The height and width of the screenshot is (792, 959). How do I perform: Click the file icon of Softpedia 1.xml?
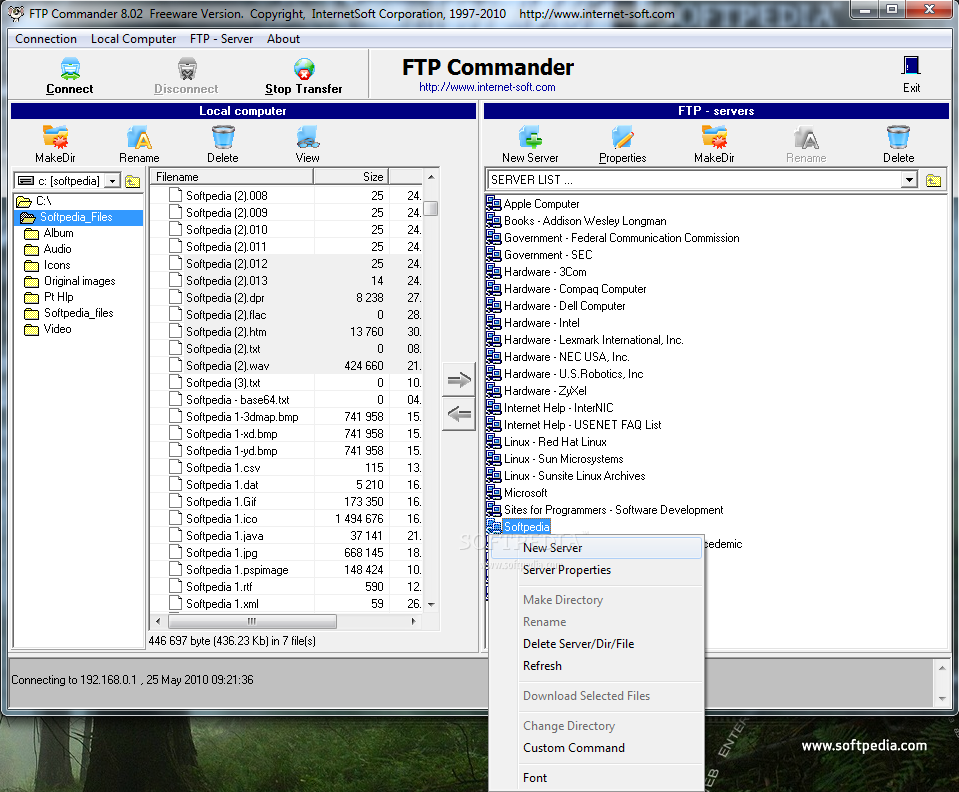[x=176, y=604]
